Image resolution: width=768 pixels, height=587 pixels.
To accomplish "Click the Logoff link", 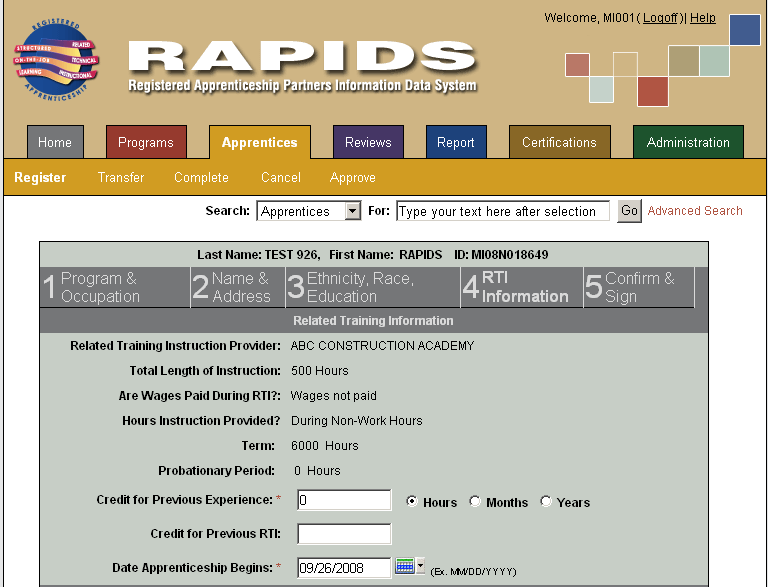I will pyautogui.click(x=660, y=18).
